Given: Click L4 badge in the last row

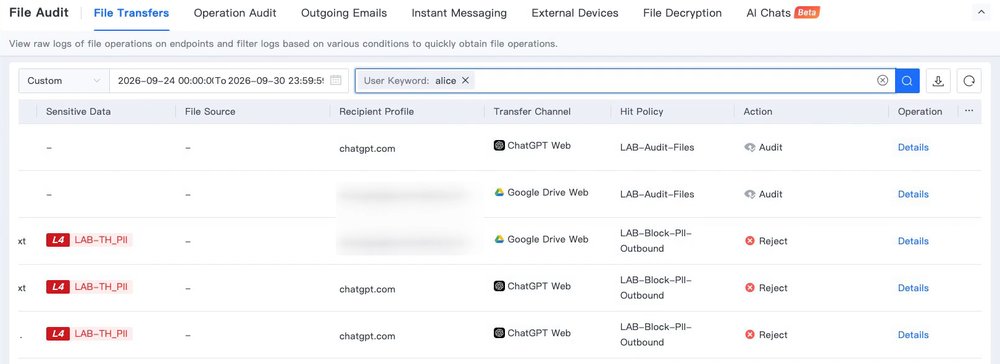Looking at the screenshot, I should click(57, 333).
